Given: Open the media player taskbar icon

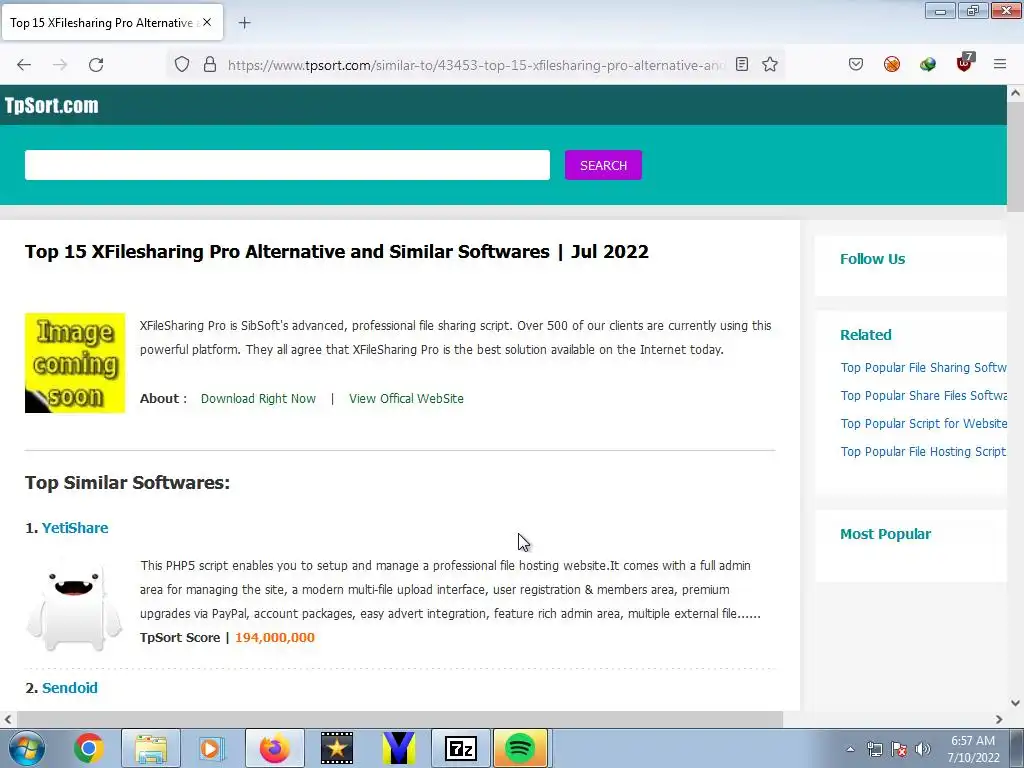Looking at the screenshot, I should (212, 748).
